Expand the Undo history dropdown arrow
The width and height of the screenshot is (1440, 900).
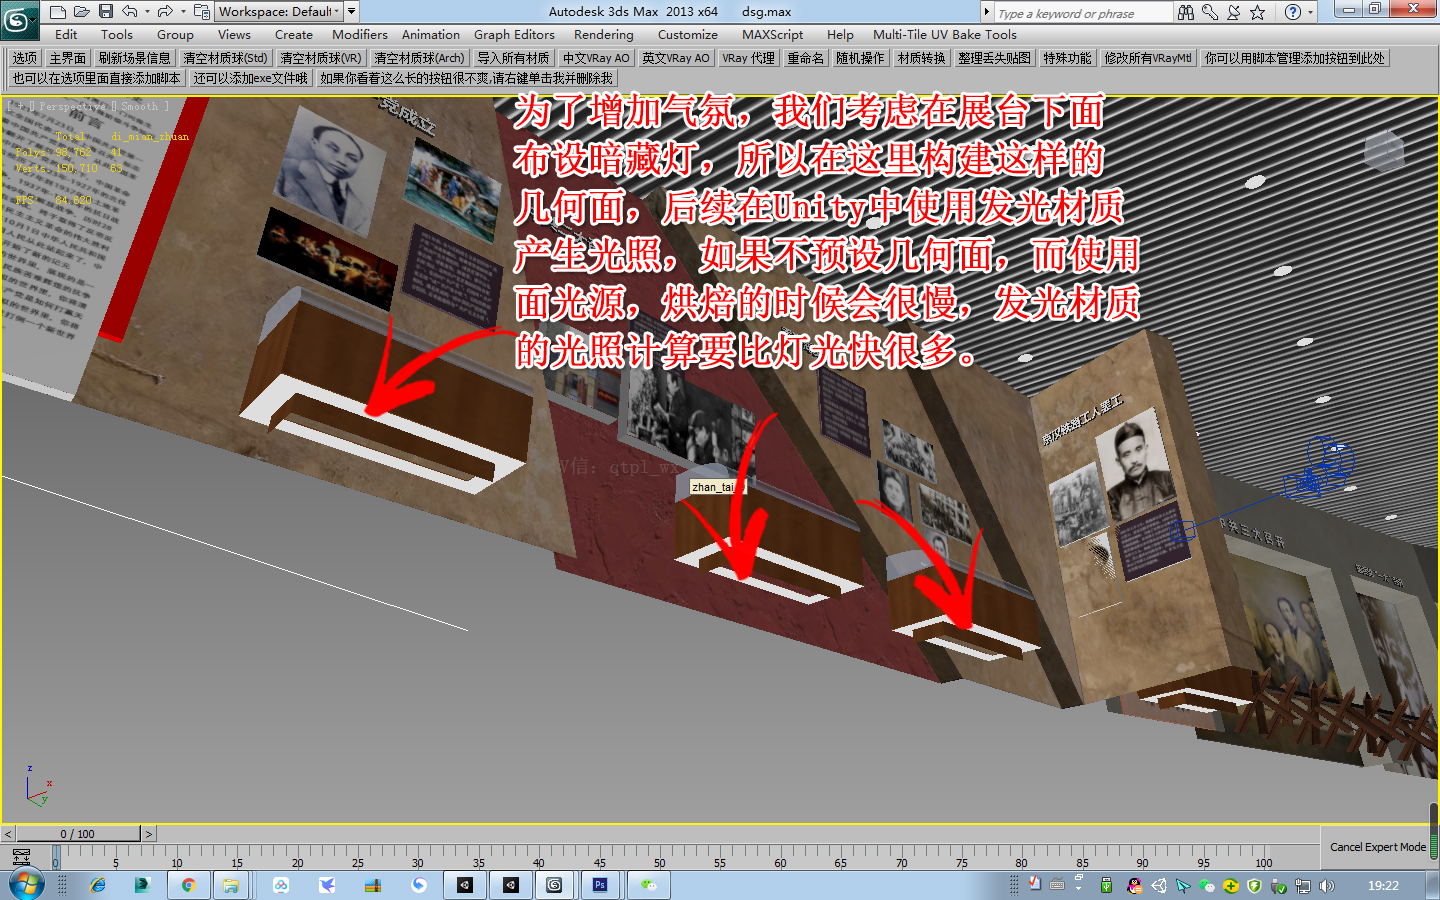point(147,12)
